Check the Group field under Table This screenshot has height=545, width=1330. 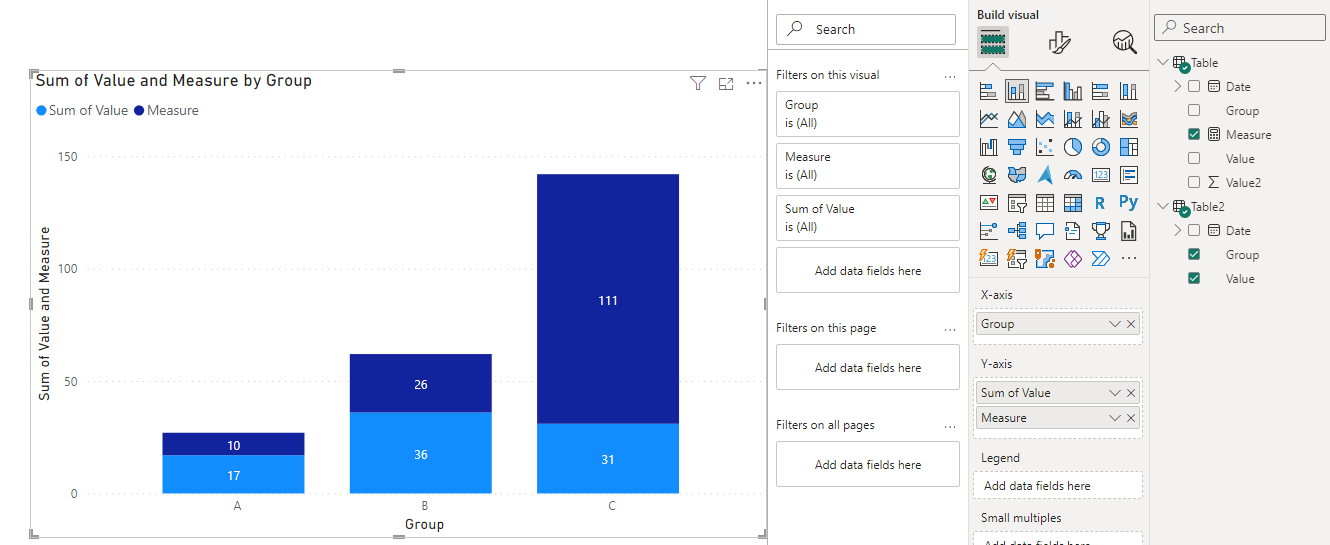(1194, 110)
